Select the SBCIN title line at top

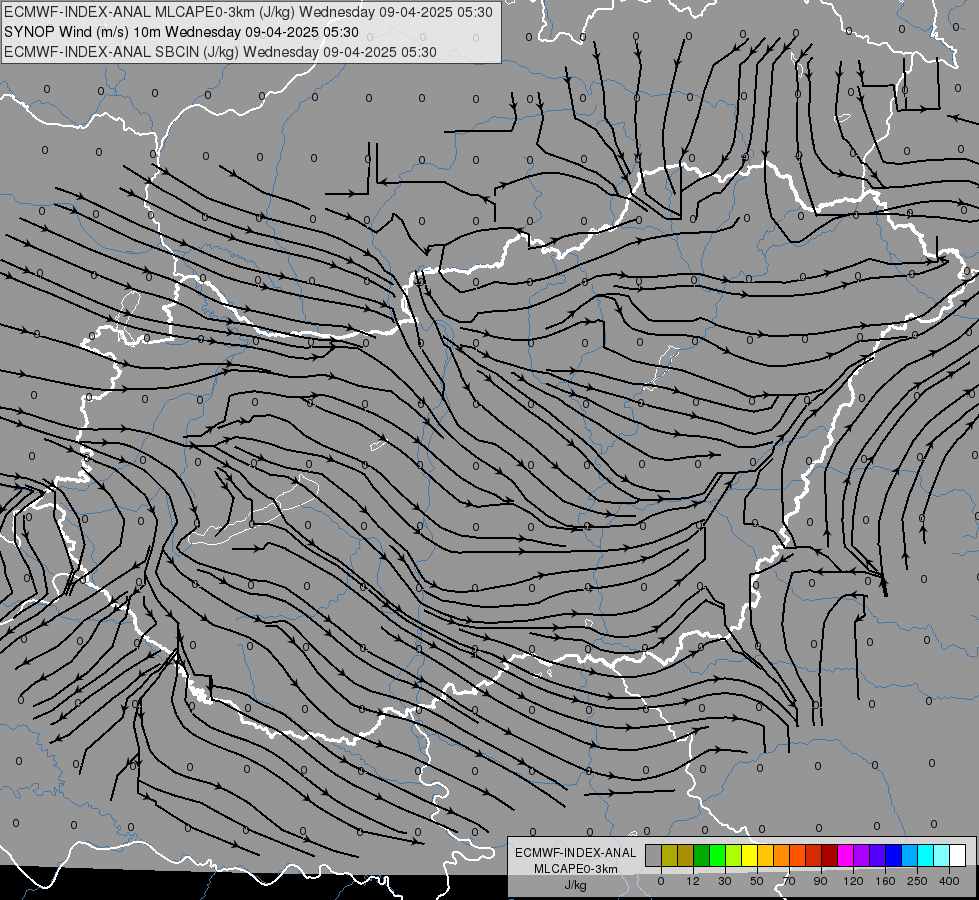pyautogui.click(x=220, y=52)
